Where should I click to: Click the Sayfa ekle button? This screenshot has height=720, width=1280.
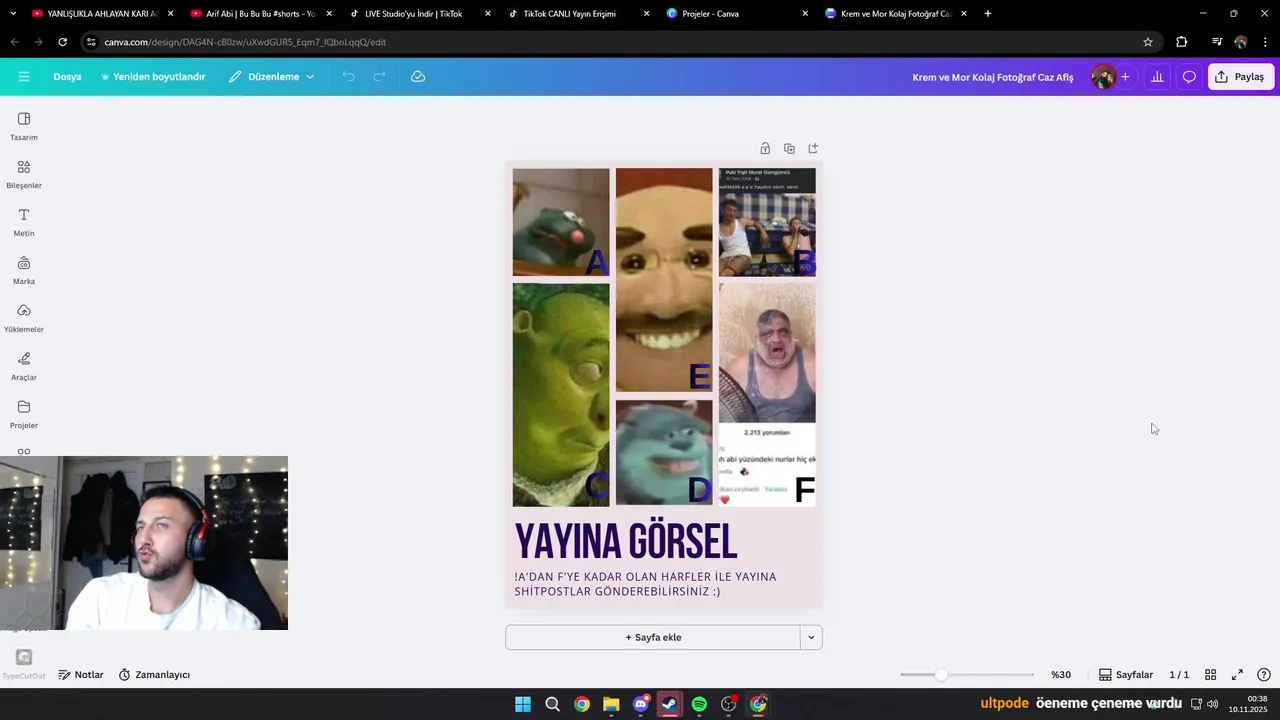click(x=653, y=637)
